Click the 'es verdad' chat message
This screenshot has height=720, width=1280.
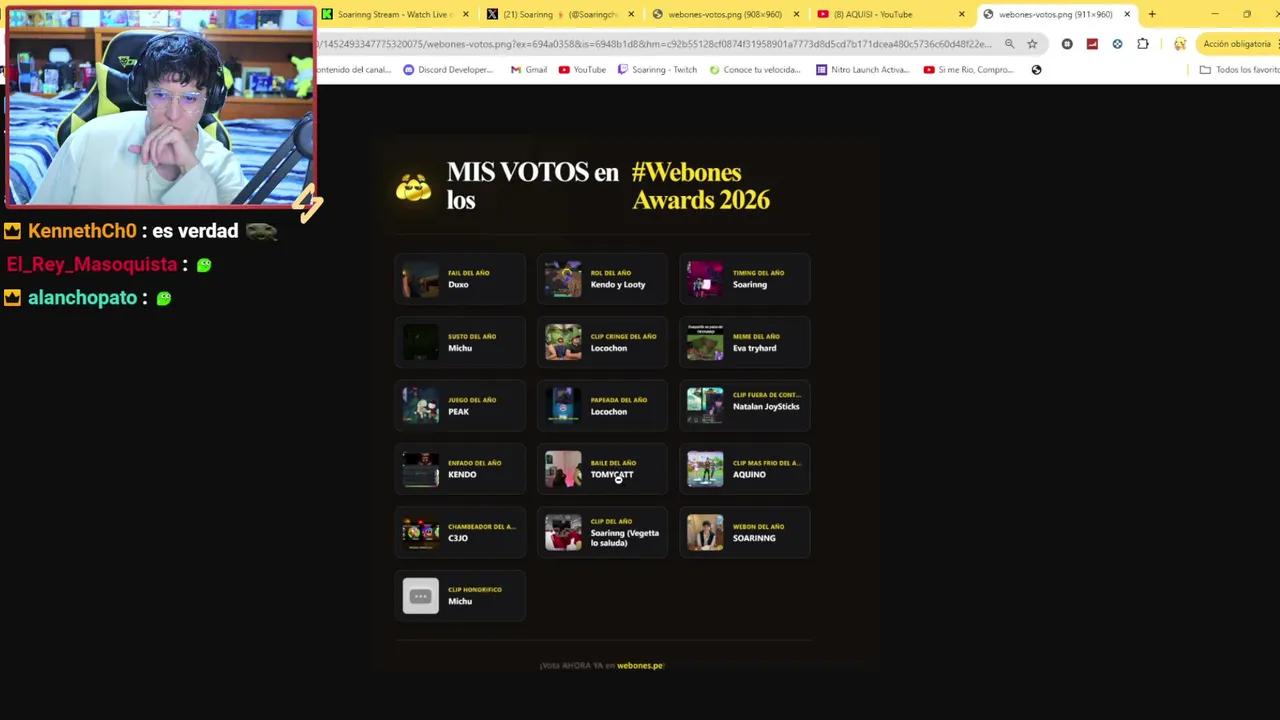(x=195, y=231)
